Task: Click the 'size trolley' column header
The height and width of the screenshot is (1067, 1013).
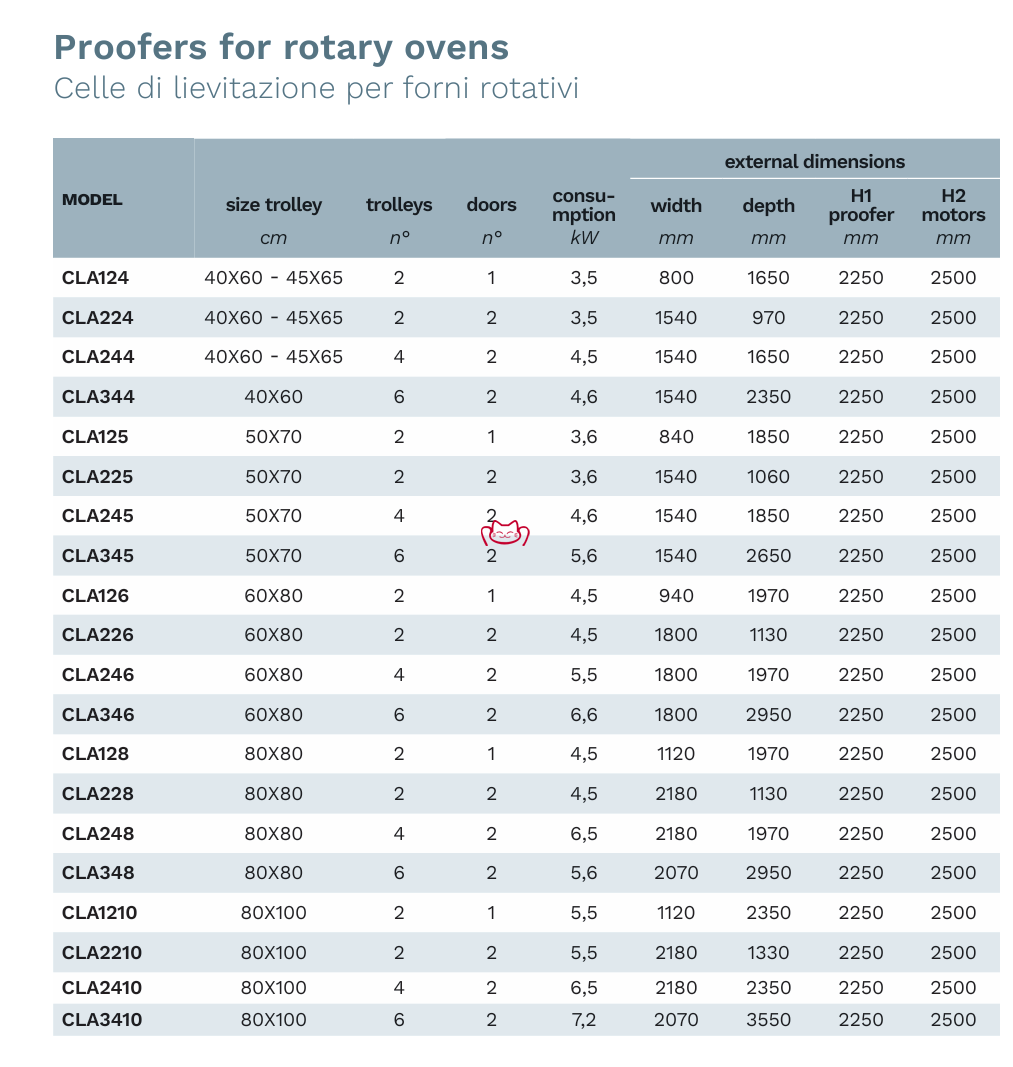Action: (273, 205)
